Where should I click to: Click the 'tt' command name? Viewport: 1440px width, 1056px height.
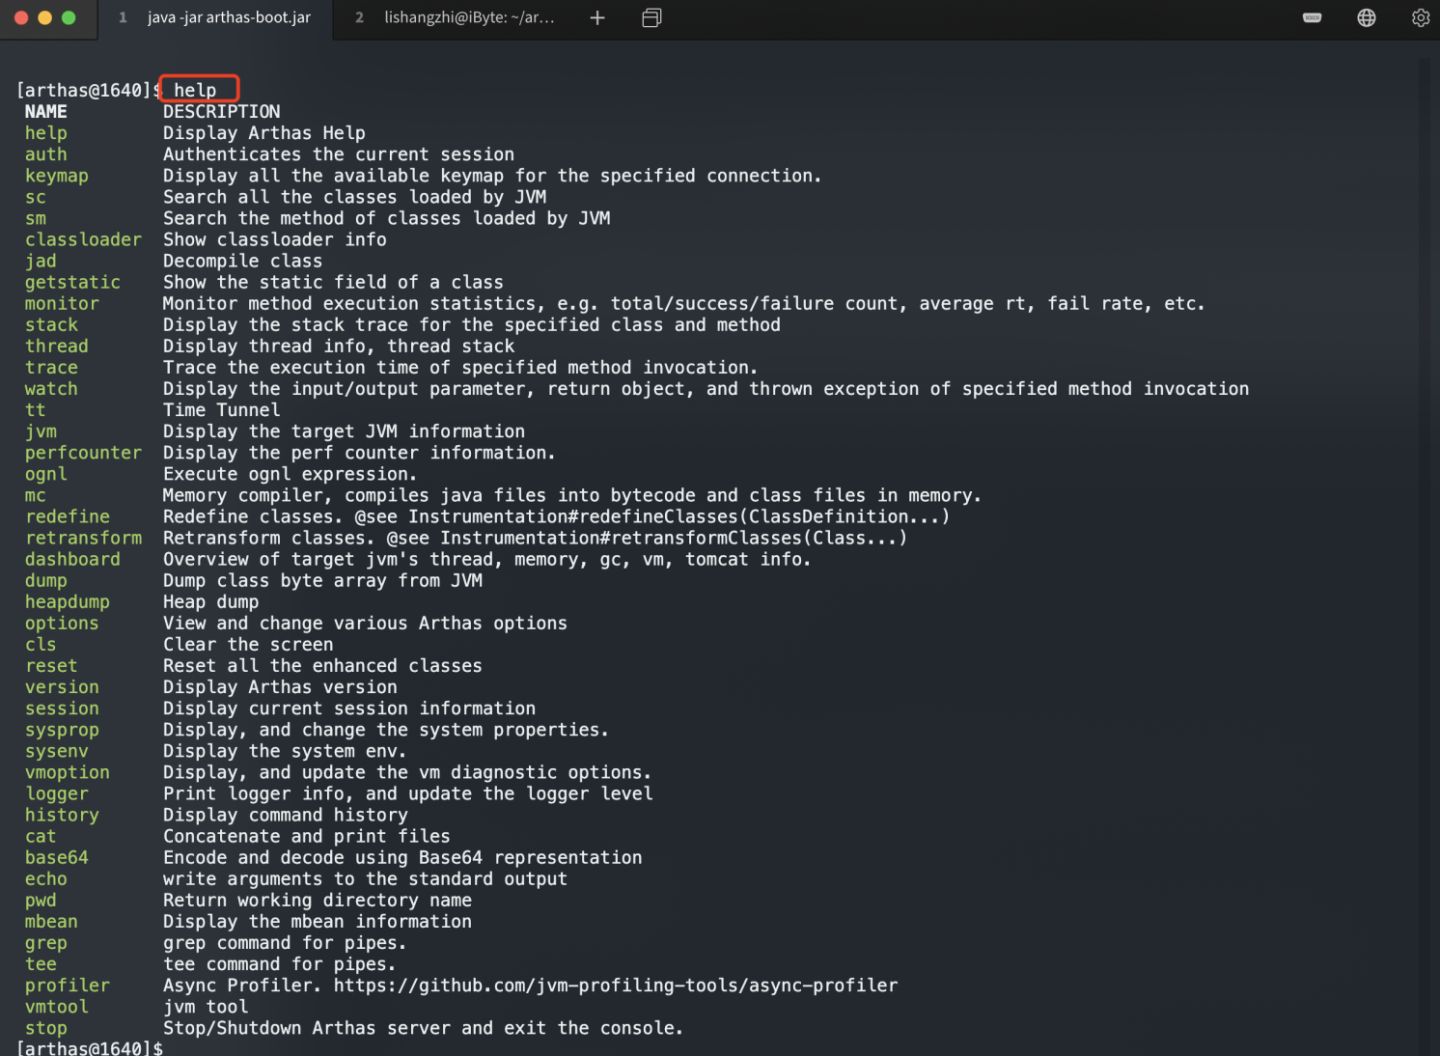pos(35,410)
